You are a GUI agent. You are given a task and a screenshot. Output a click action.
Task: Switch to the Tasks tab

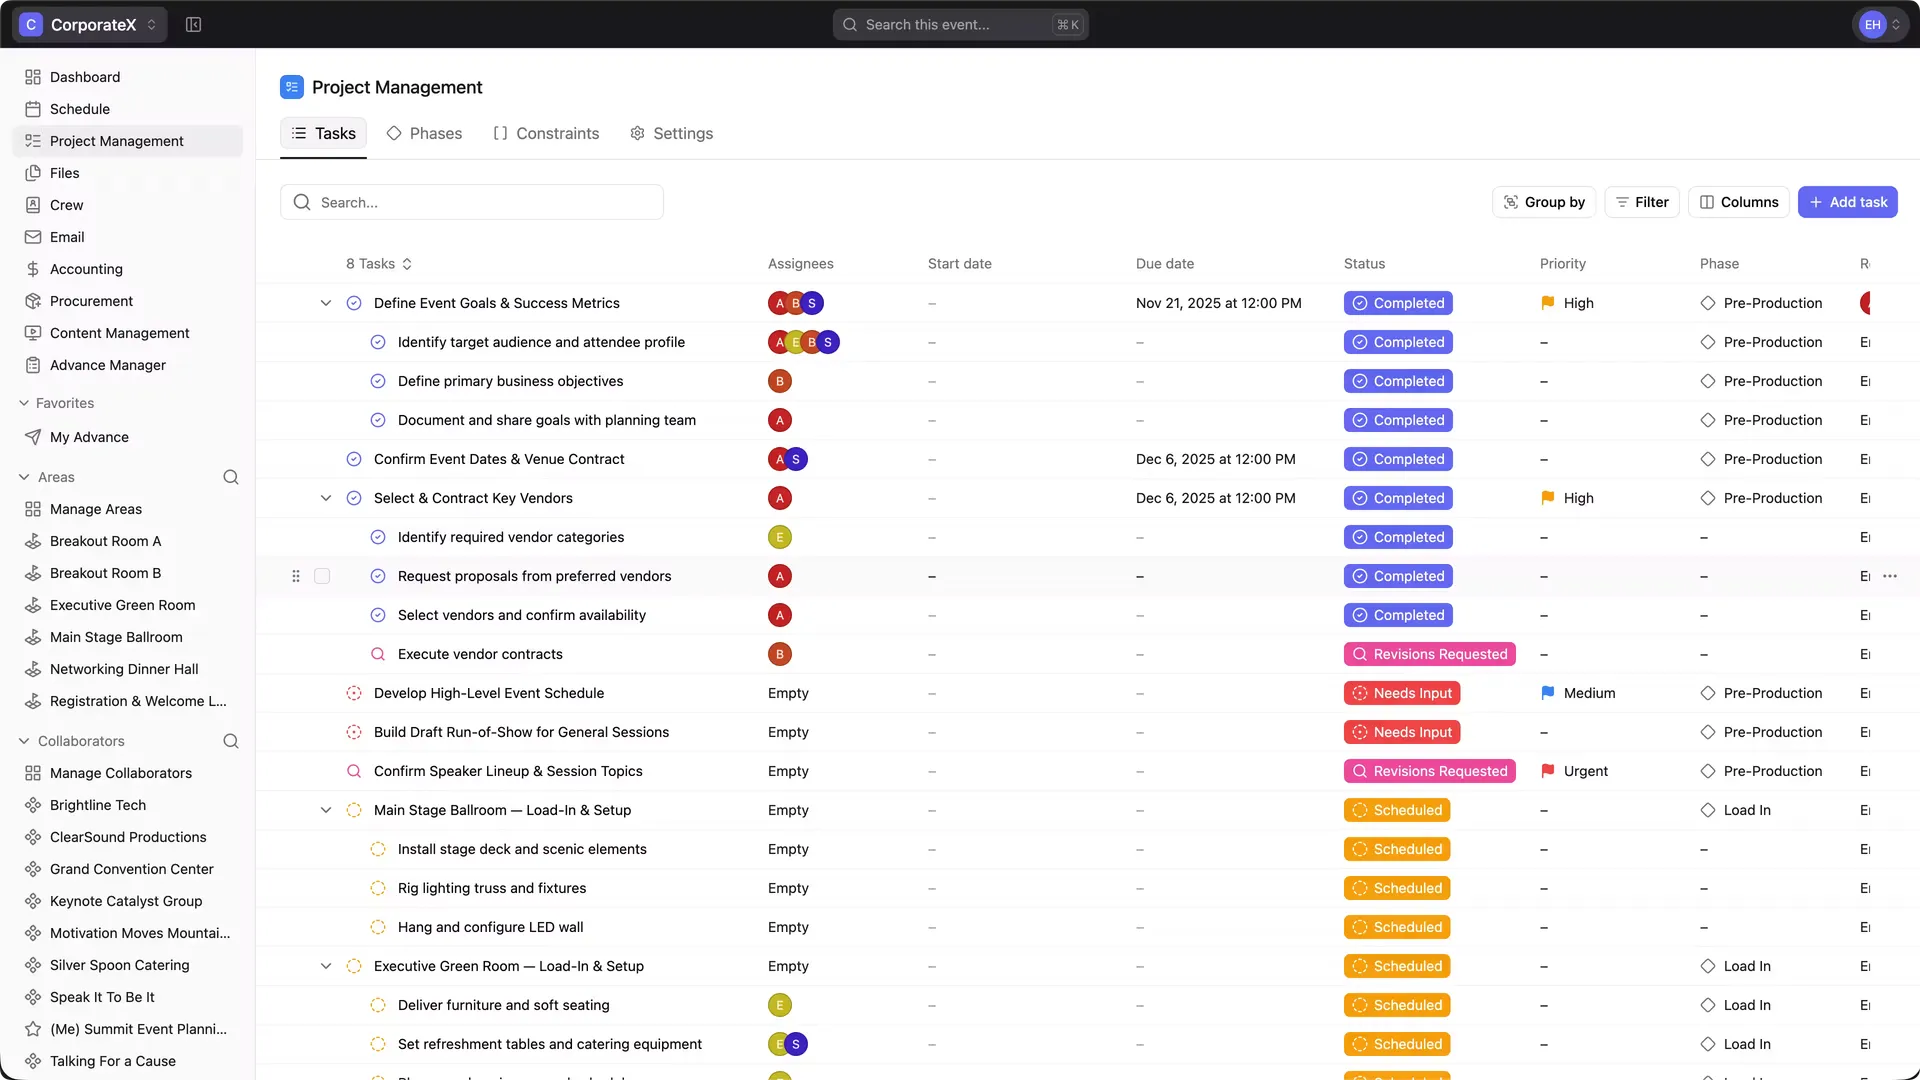point(324,133)
